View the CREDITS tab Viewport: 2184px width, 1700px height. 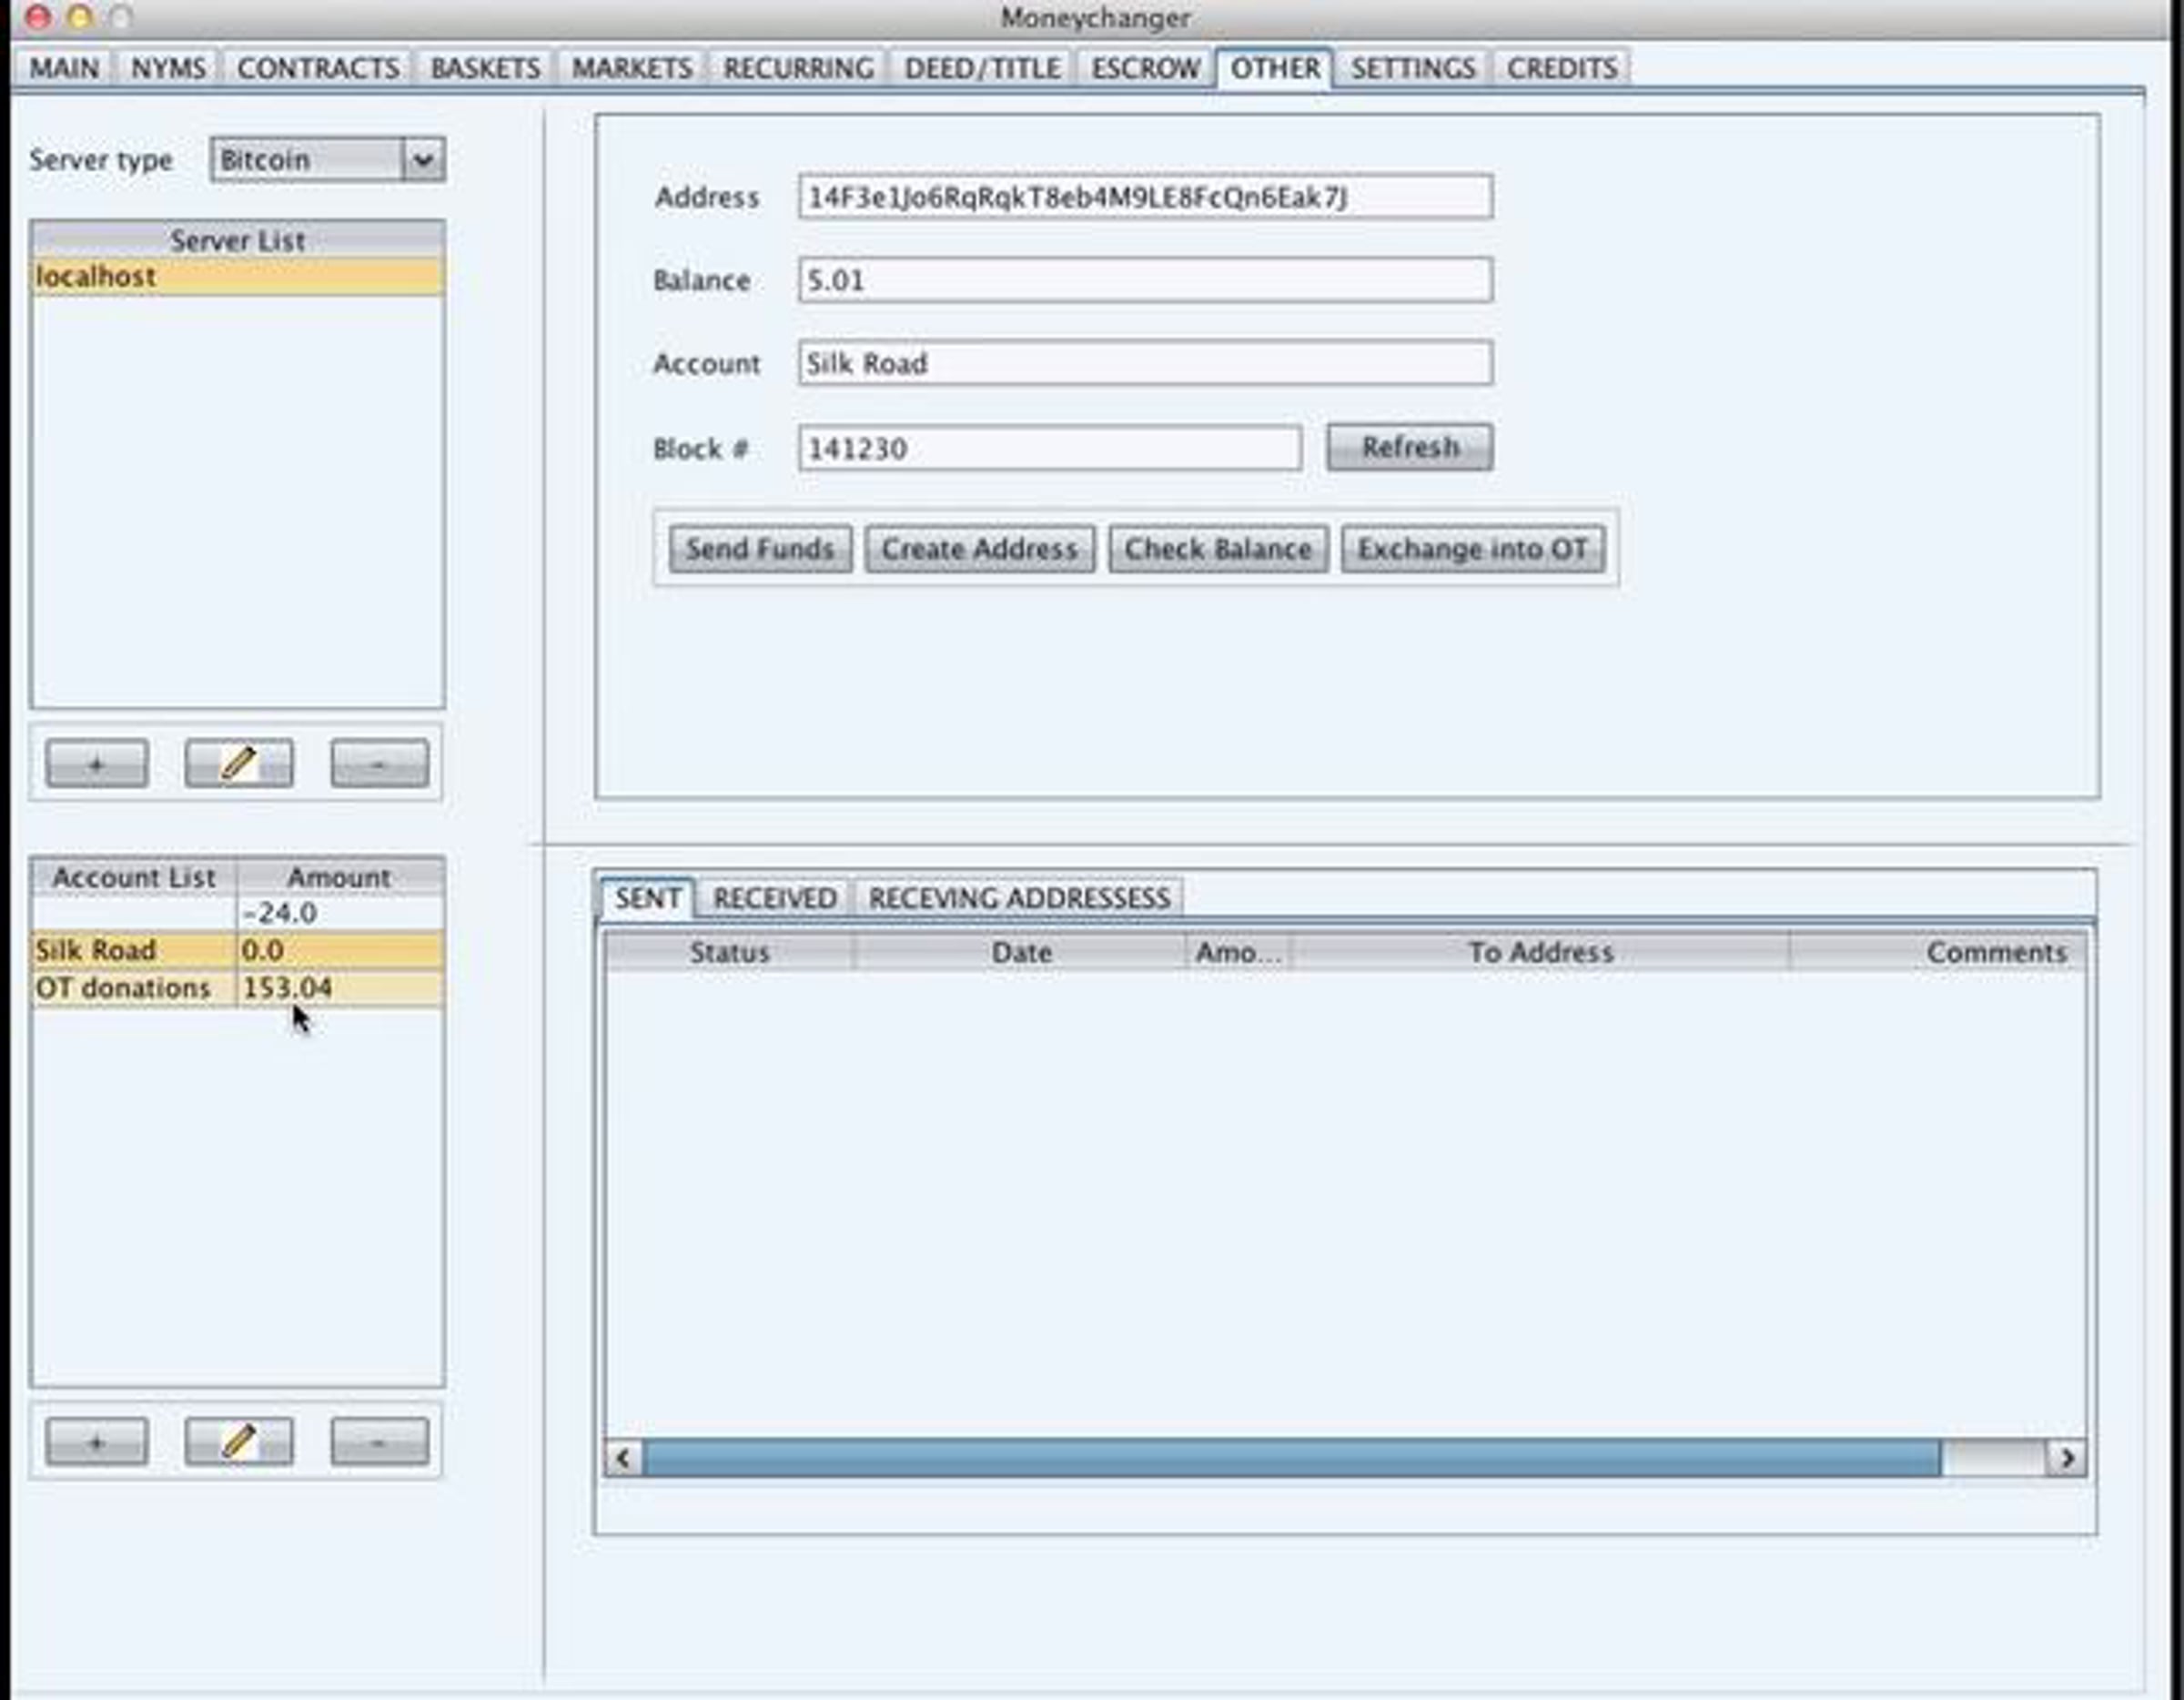coord(1562,68)
